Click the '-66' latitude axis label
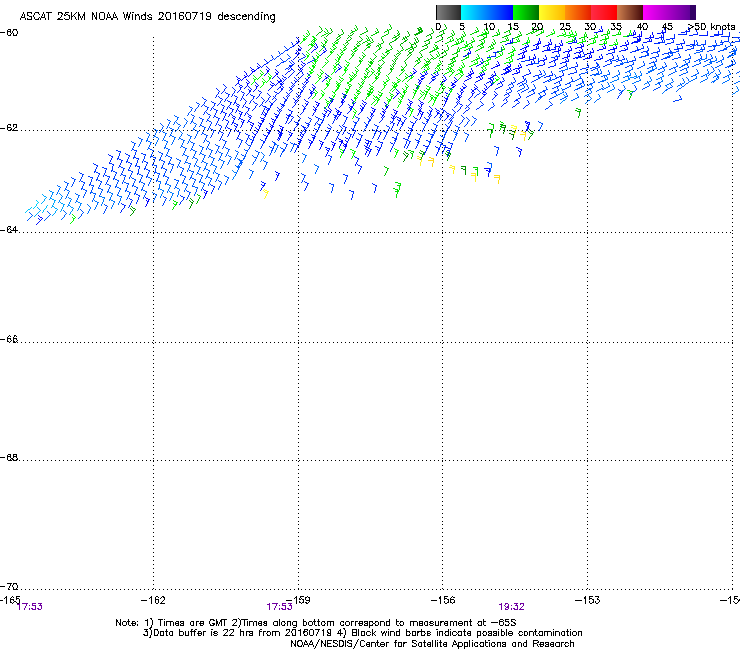 pos(9,339)
